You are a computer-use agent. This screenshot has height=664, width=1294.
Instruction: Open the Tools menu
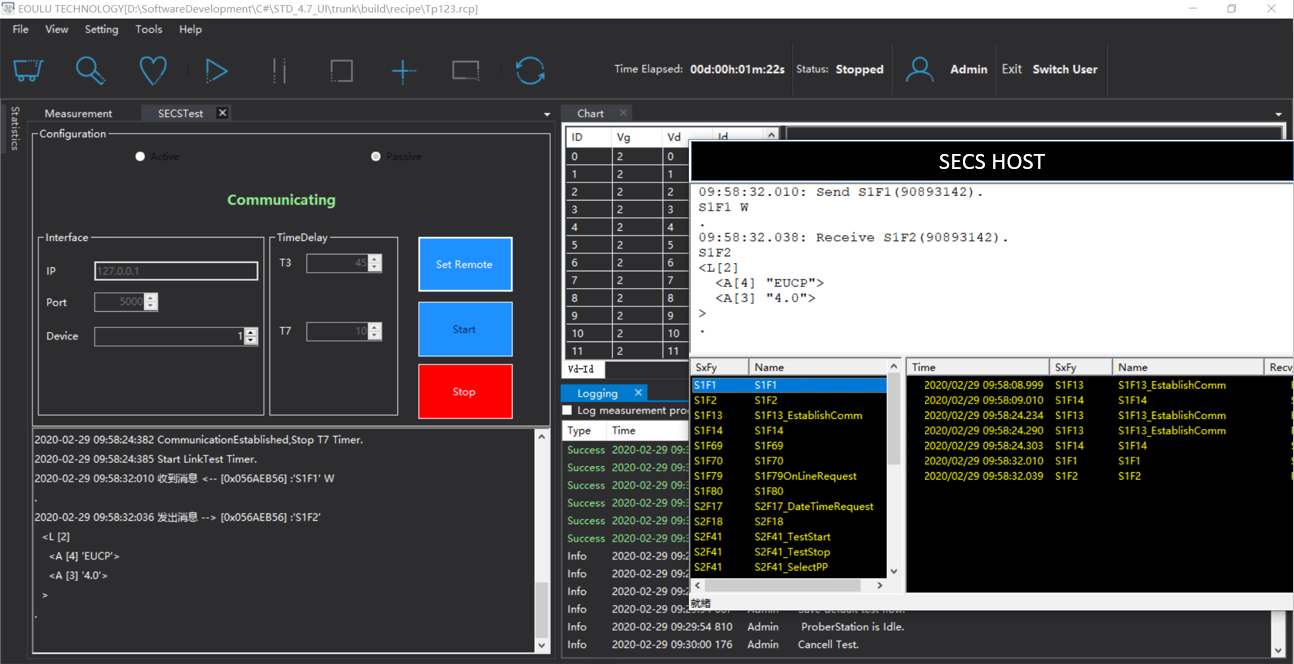click(149, 29)
